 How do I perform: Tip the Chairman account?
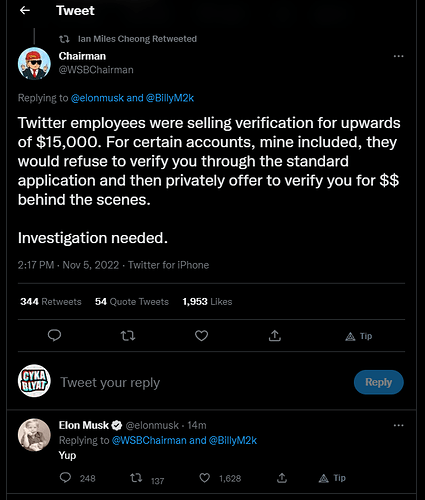359,336
